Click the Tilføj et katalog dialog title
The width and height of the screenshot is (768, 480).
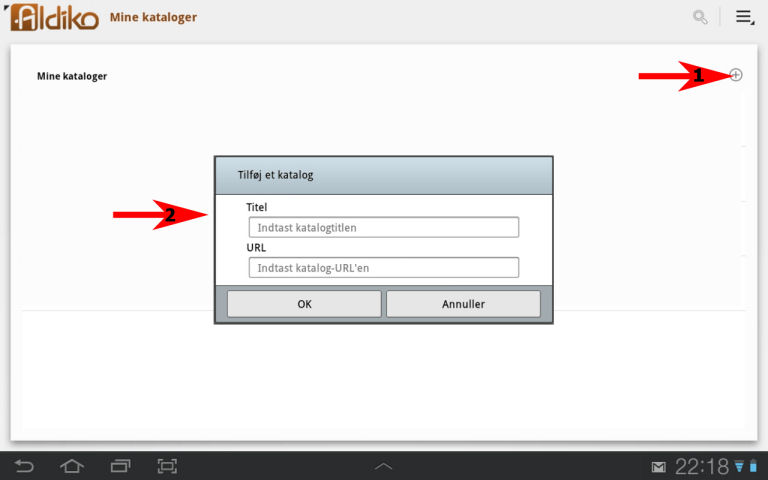(275, 175)
